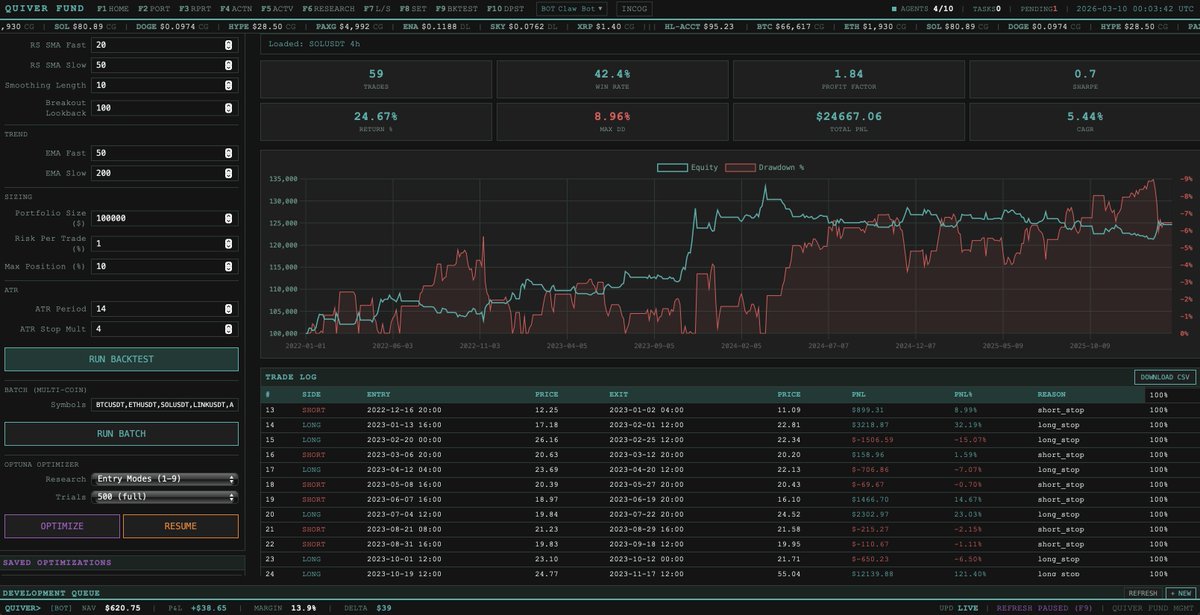This screenshot has height=615, width=1200.
Task: Click the EMA Slow input field
Action: pos(164,173)
